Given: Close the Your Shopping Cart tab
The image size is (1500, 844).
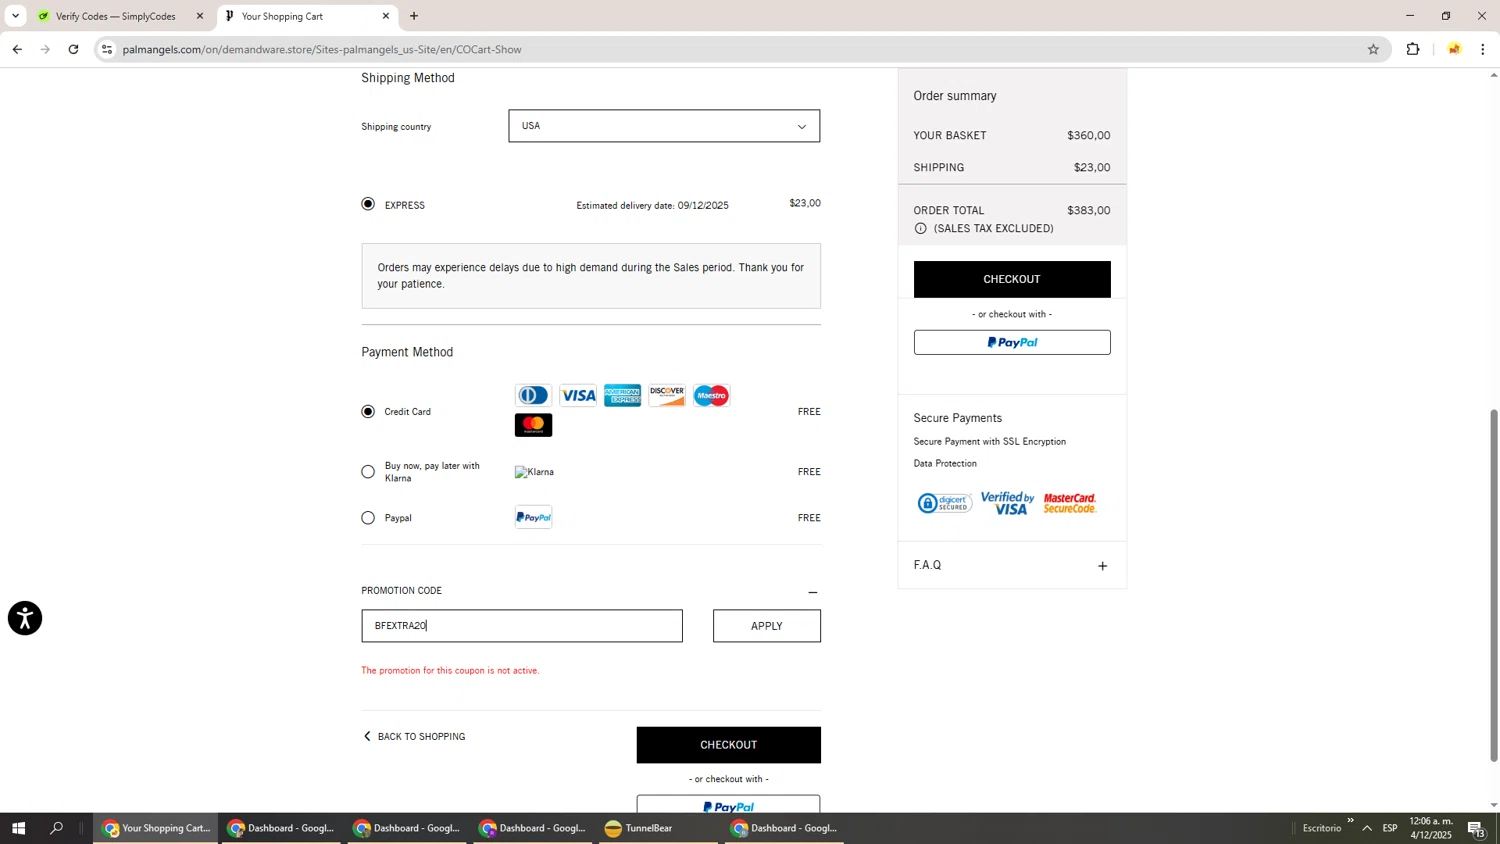Looking at the screenshot, I should 386,16.
